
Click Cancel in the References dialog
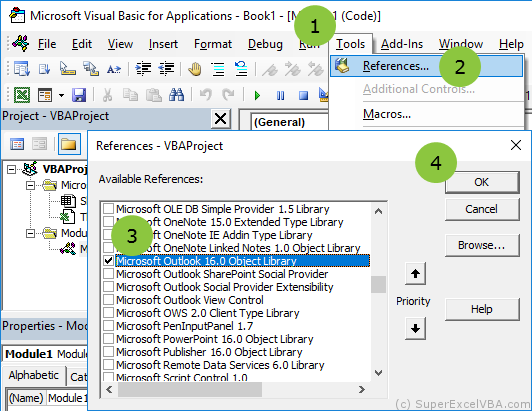pos(482,209)
